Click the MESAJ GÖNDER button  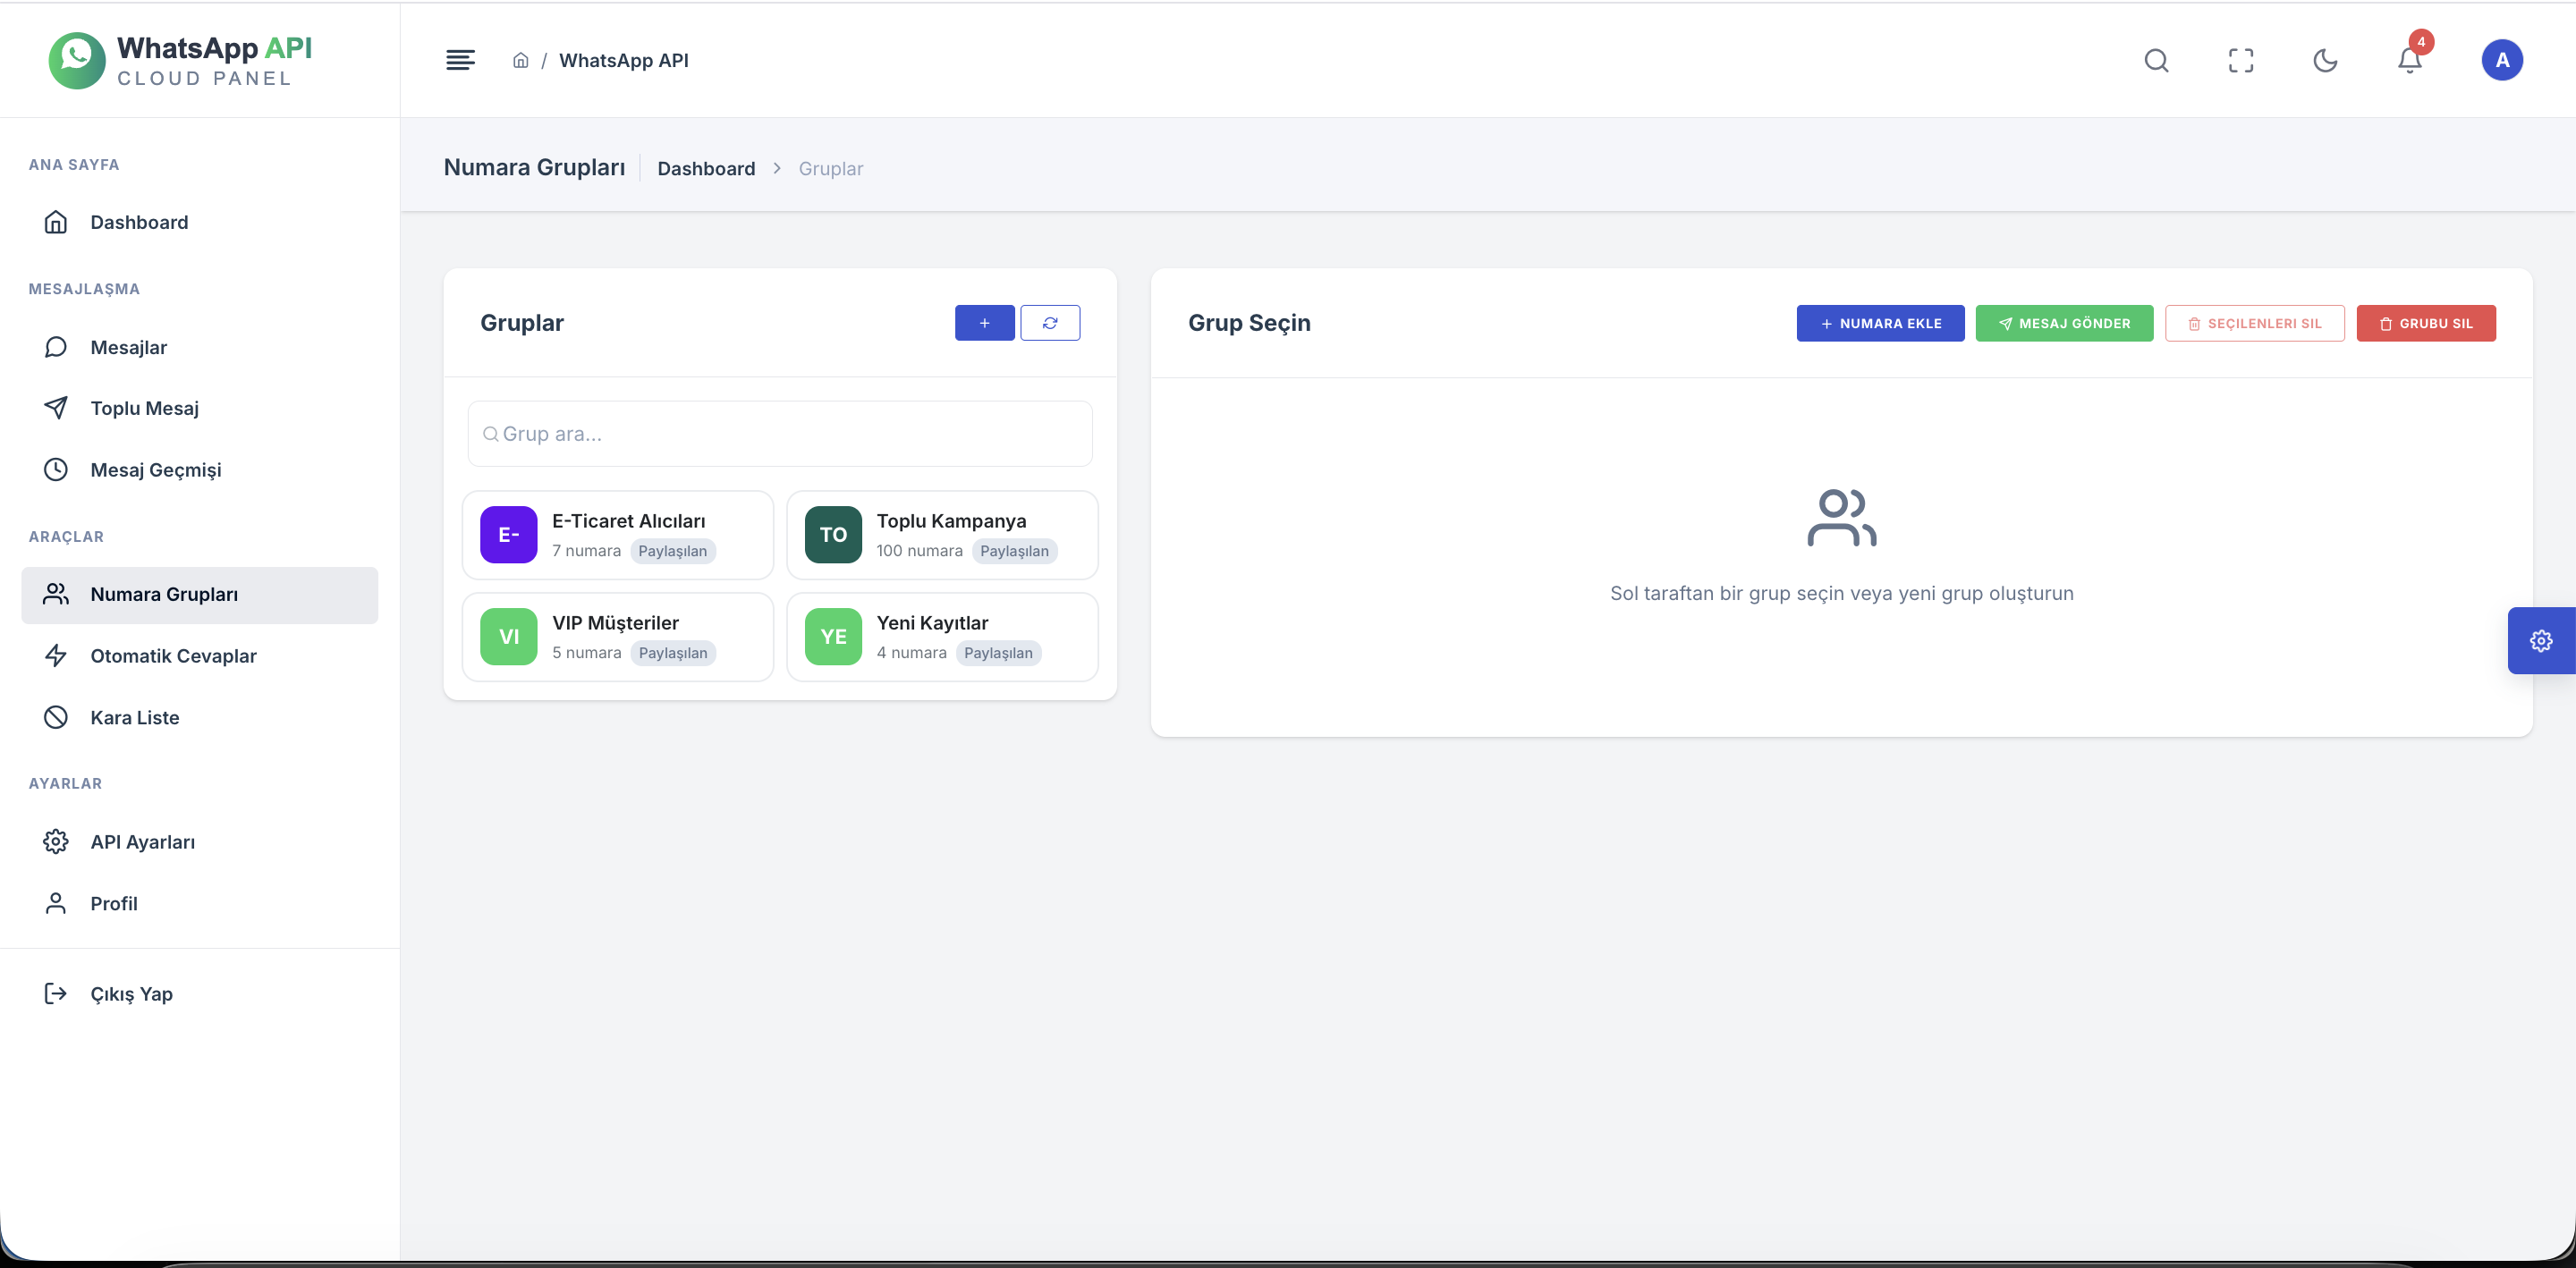(2064, 324)
